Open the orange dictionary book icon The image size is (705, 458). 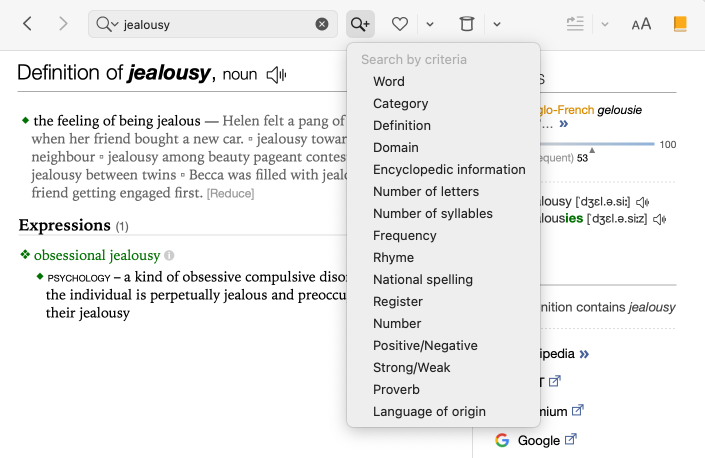pos(680,24)
